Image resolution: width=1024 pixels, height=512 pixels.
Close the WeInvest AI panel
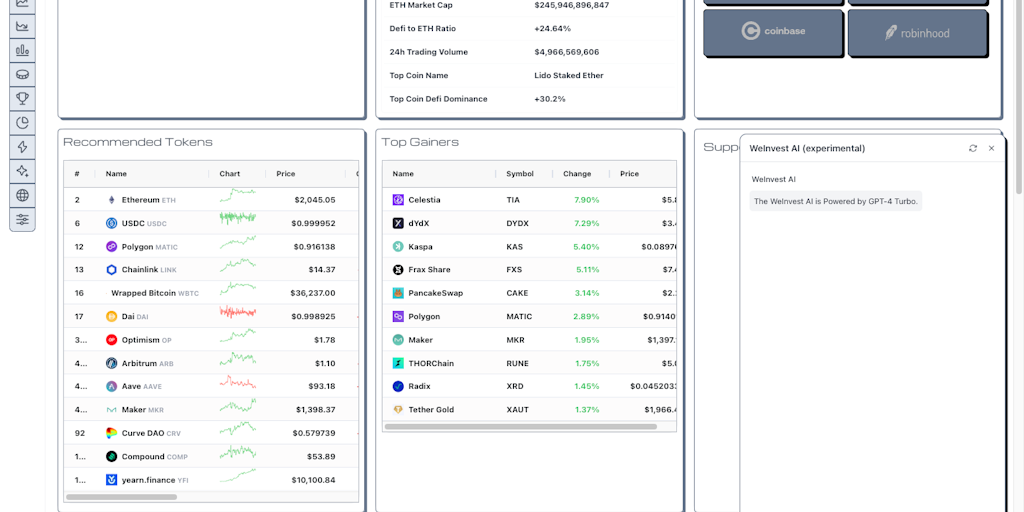point(991,148)
